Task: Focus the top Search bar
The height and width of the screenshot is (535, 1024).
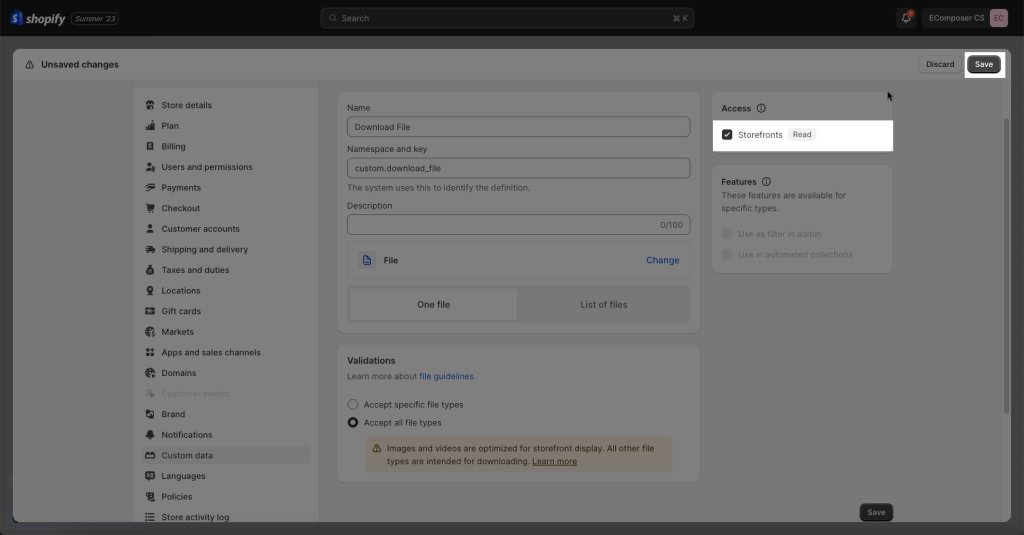Action: click(x=507, y=18)
